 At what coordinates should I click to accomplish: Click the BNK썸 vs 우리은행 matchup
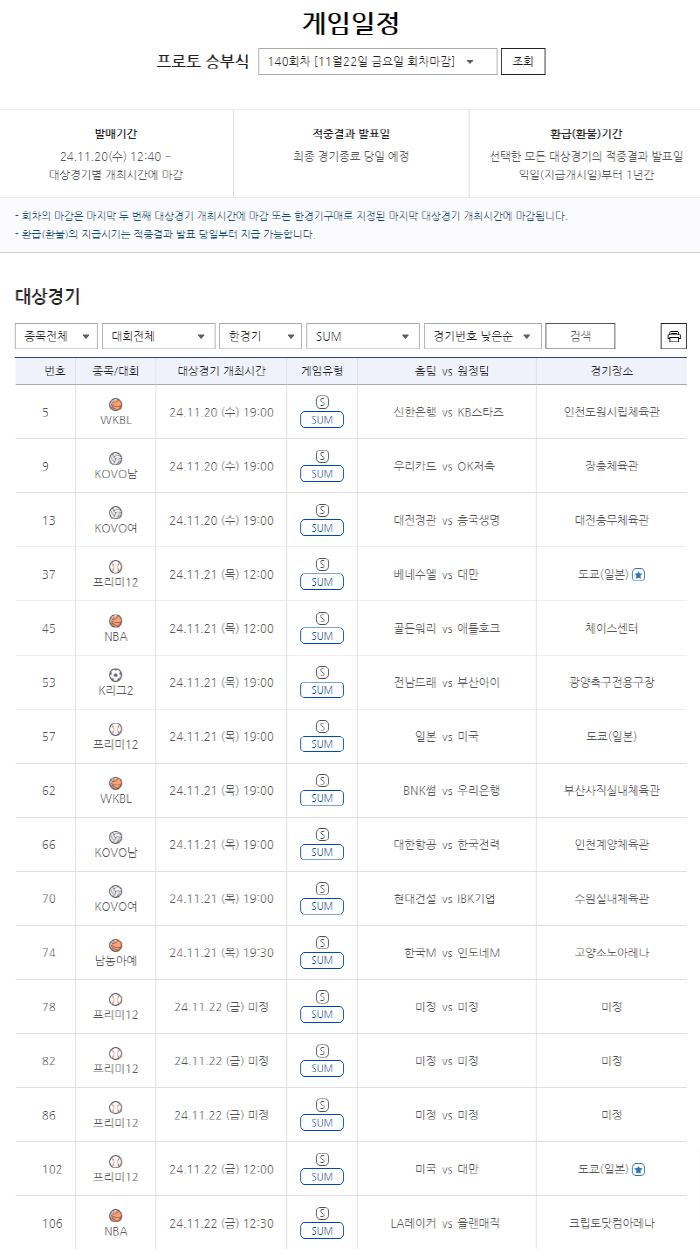click(x=452, y=790)
